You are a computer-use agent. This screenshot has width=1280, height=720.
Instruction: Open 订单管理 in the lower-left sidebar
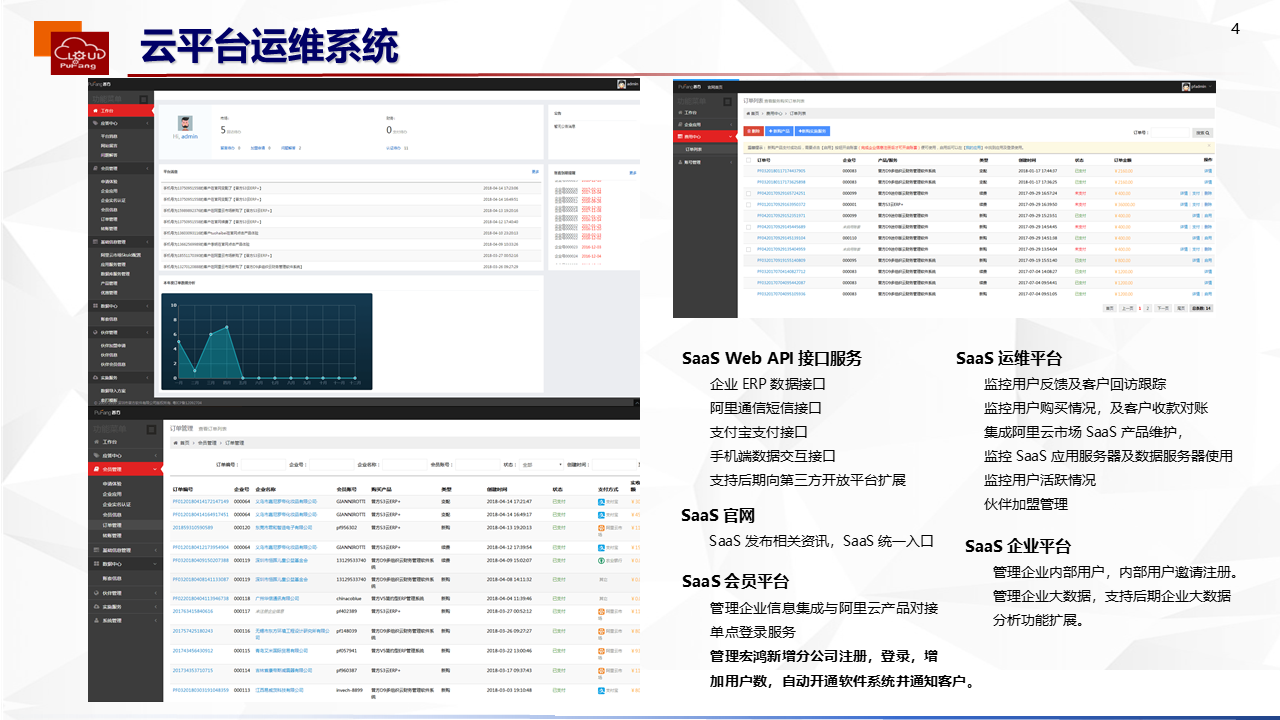pos(112,524)
